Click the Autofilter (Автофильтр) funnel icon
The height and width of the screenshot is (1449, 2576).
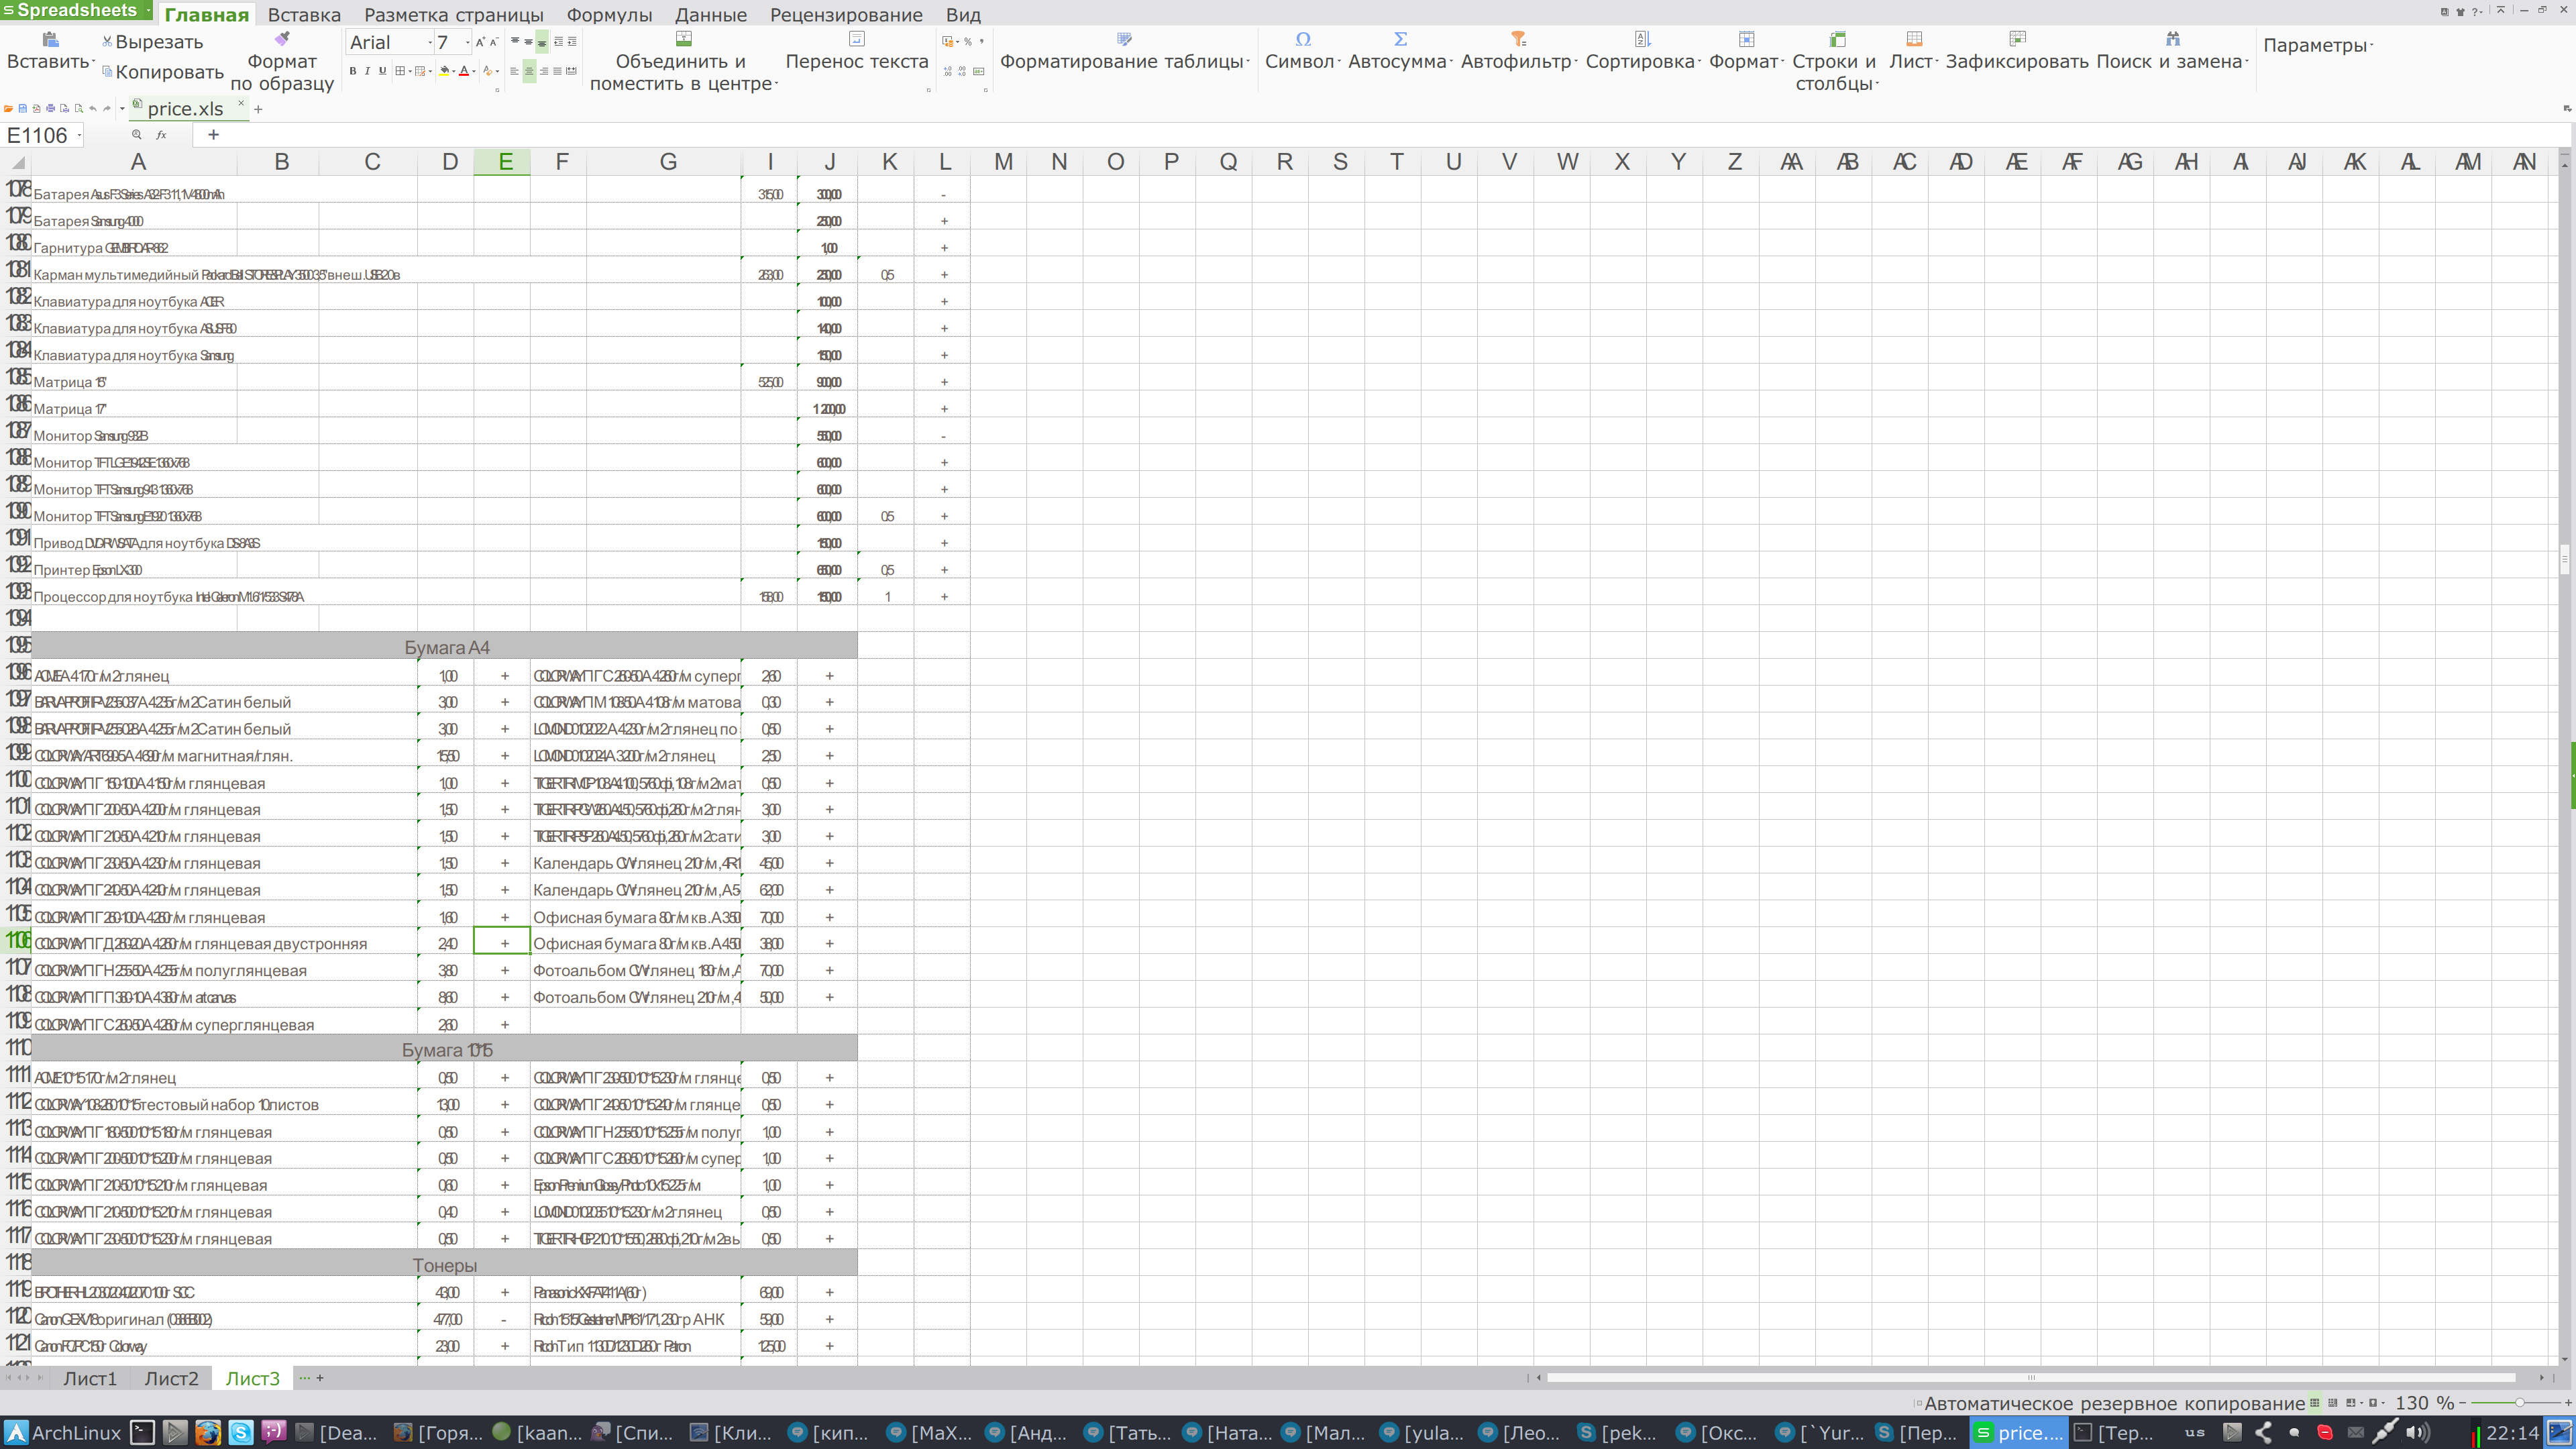pos(1518,39)
